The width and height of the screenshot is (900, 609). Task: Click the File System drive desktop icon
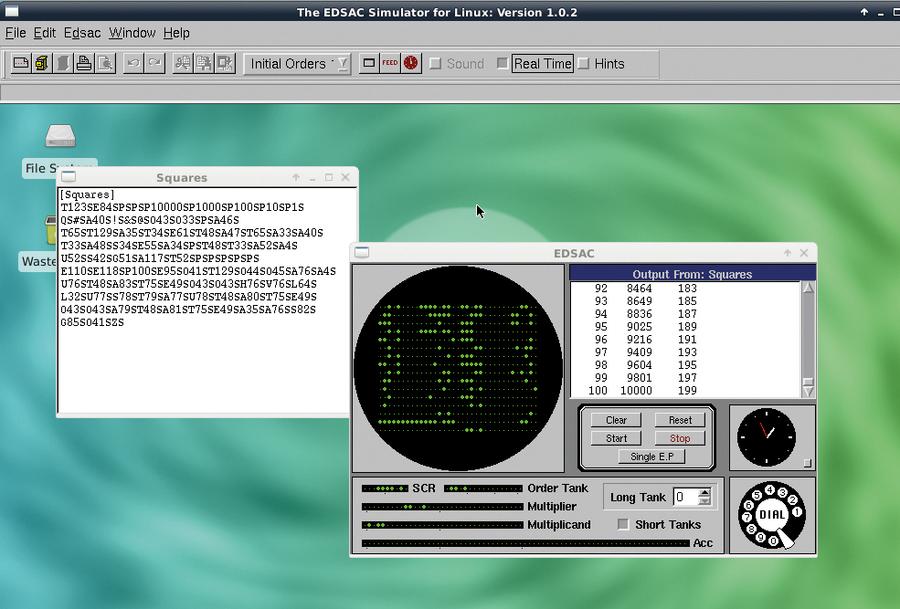[60, 137]
